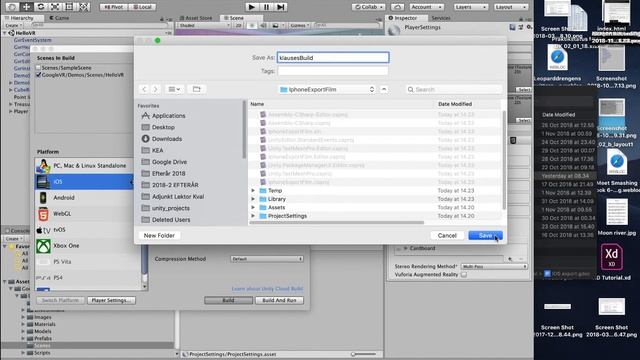Toggle Vuforia Augmented Reality checkbox
The width and height of the screenshot is (640, 360).
[x=464, y=275]
